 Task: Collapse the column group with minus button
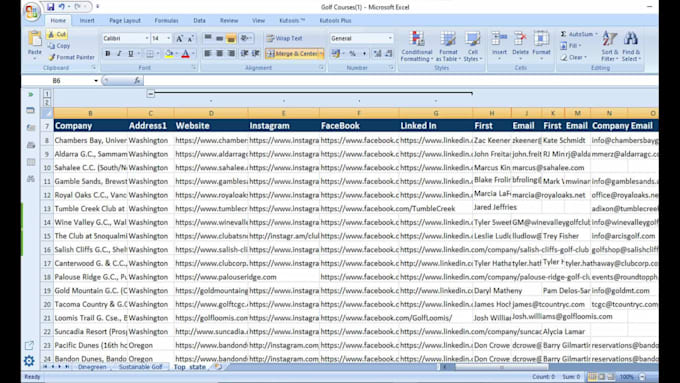tap(150, 93)
